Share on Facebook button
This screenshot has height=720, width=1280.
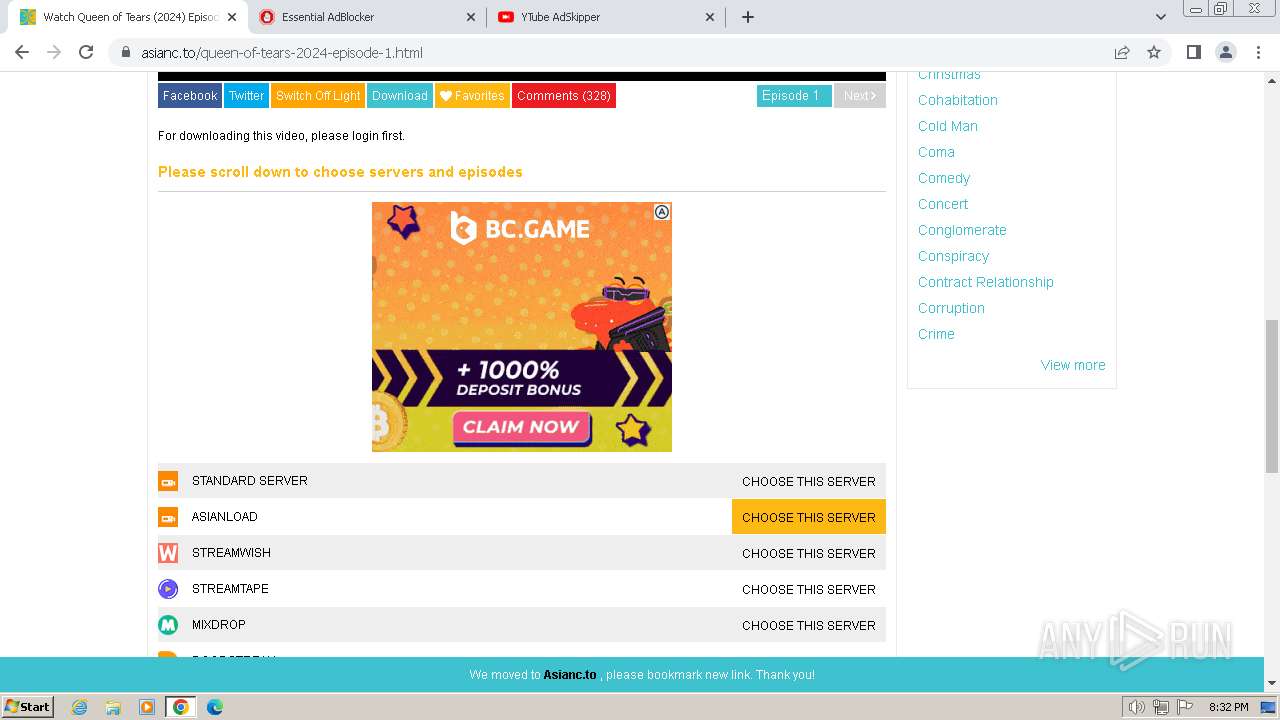(190, 96)
